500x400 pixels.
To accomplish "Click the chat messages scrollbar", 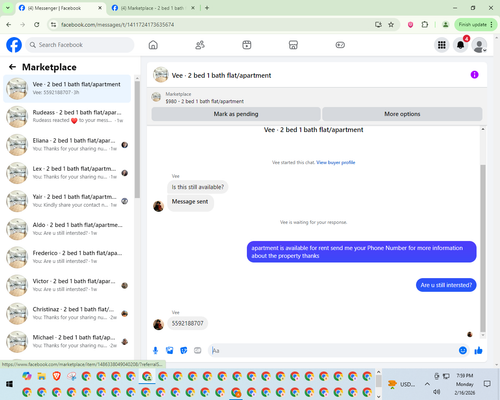I will pos(483,248).
